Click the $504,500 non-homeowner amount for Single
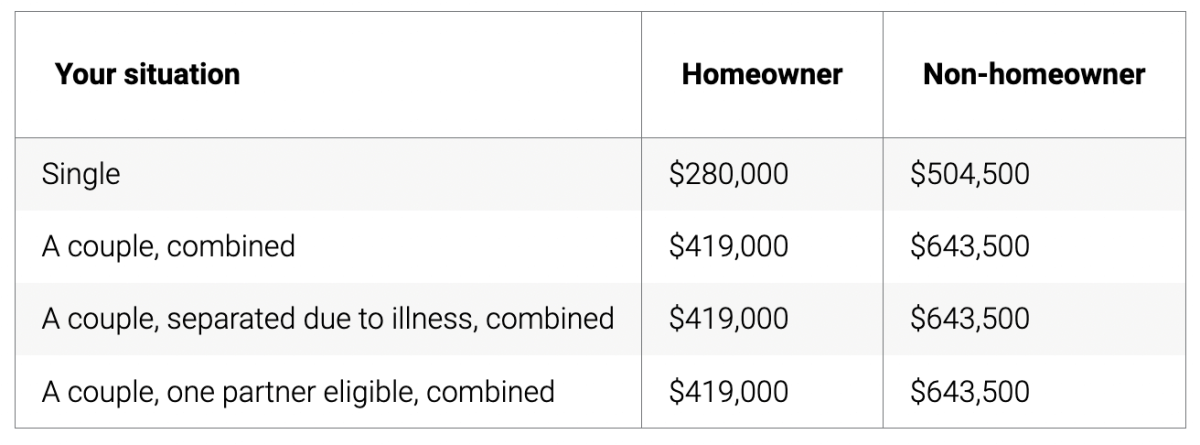This screenshot has height=445, width=1200. (x=969, y=174)
